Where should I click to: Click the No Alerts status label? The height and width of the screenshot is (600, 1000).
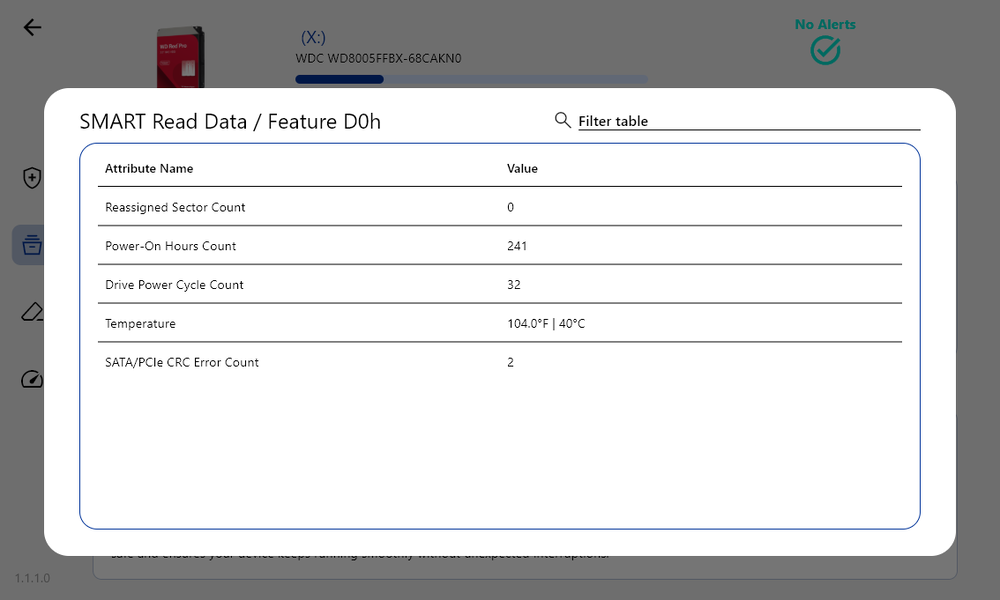pos(825,24)
